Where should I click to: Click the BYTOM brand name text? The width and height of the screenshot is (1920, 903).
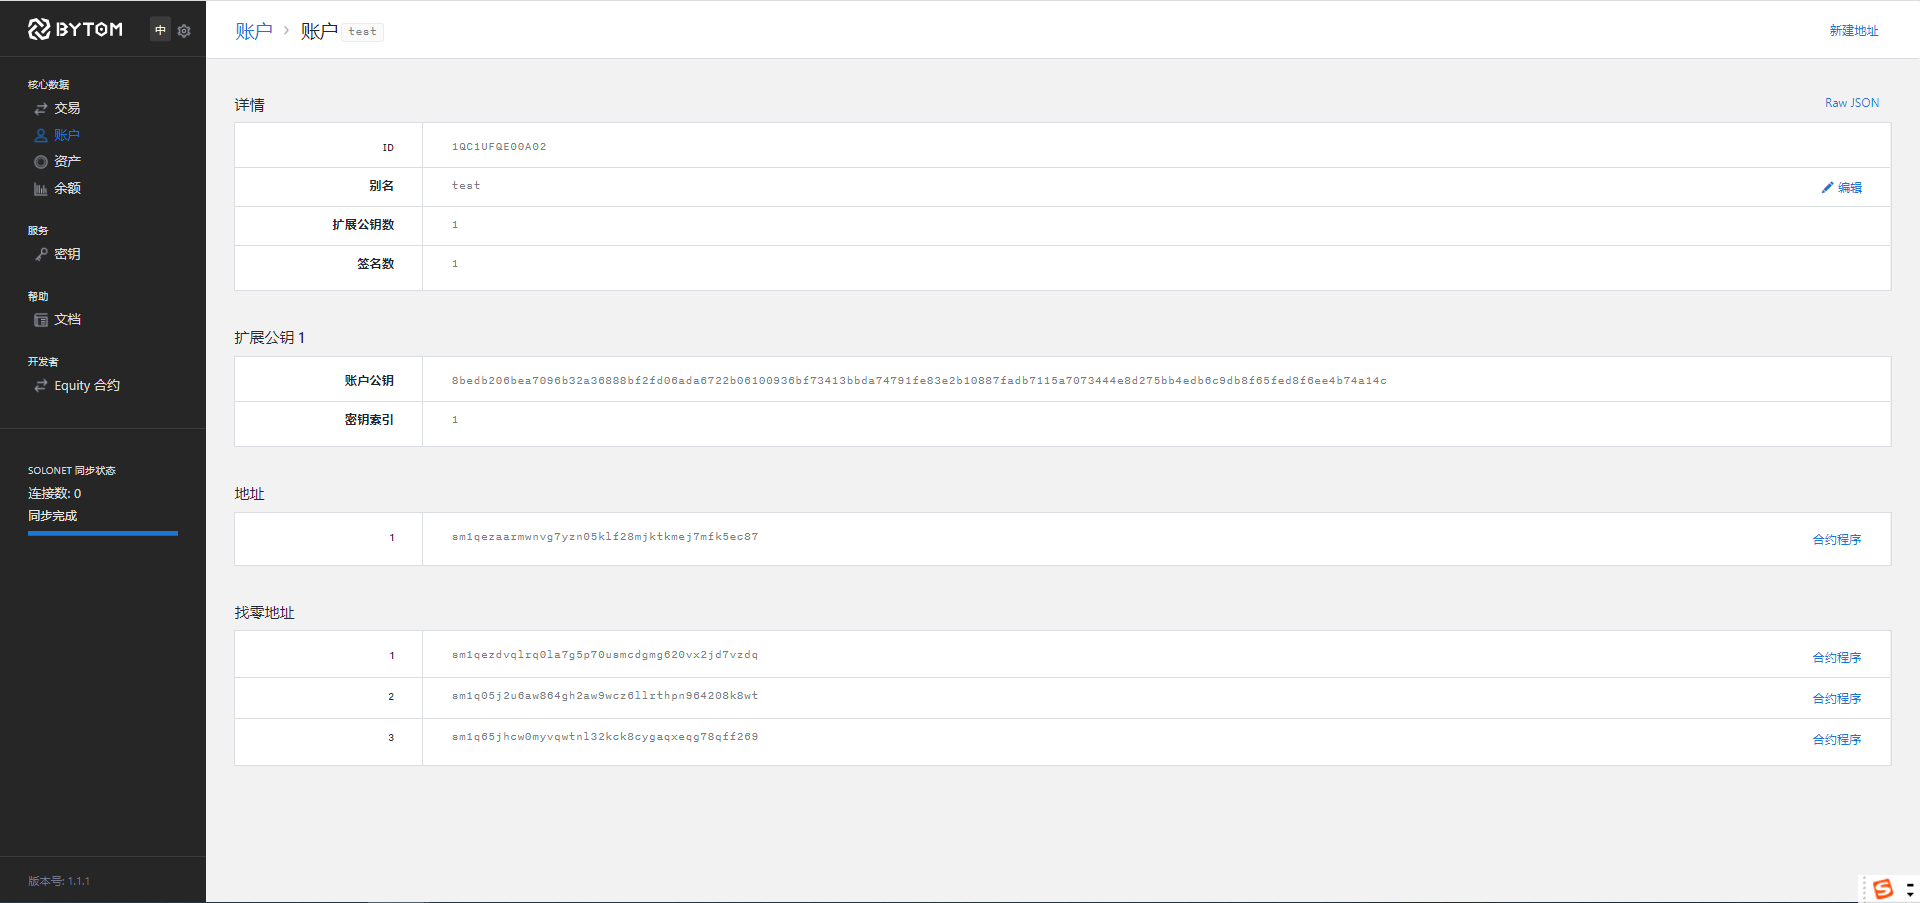tap(89, 30)
